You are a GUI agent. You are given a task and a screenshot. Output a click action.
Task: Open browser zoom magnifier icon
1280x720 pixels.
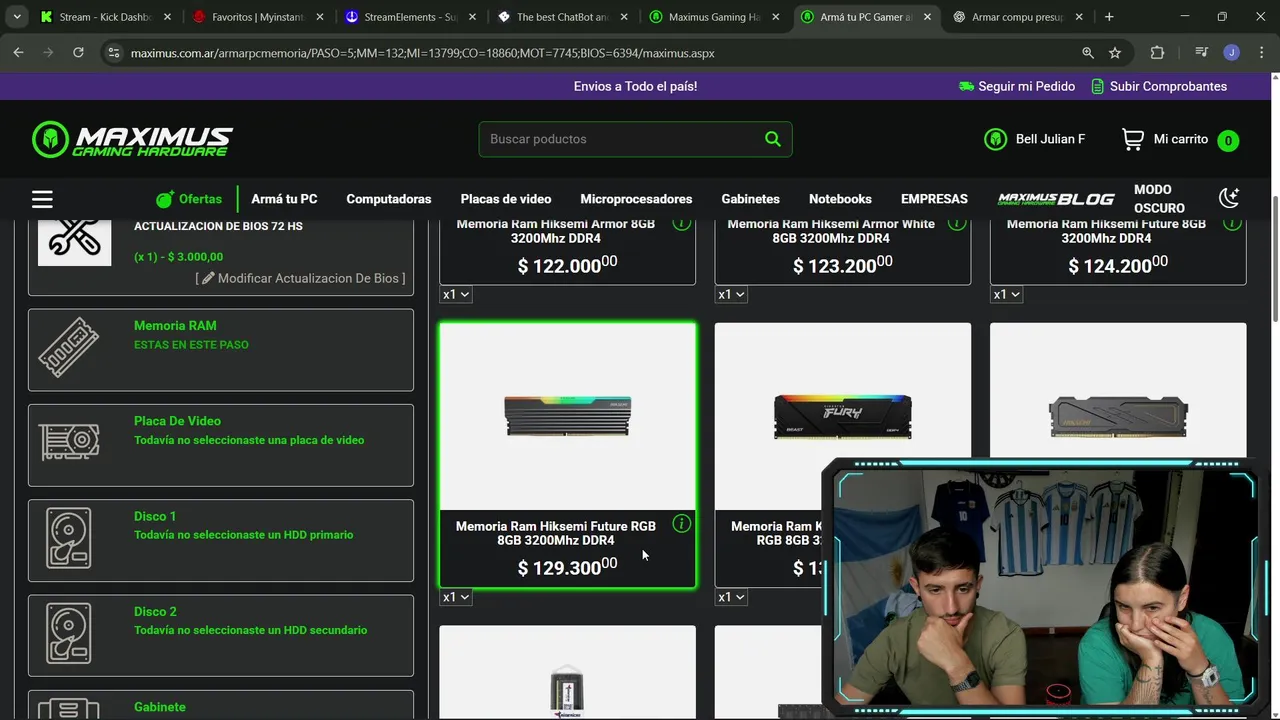pyautogui.click(x=1087, y=53)
